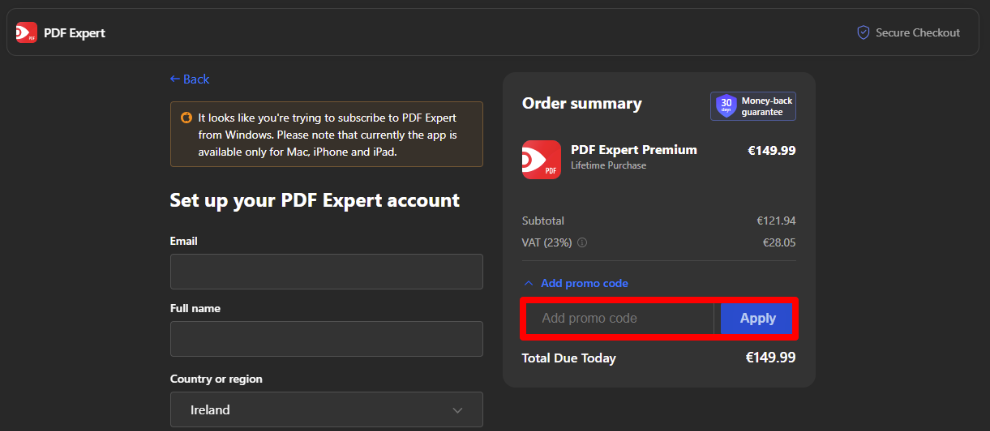Click the Secure Checkout shield icon
The image size is (990, 431).
[862, 32]
